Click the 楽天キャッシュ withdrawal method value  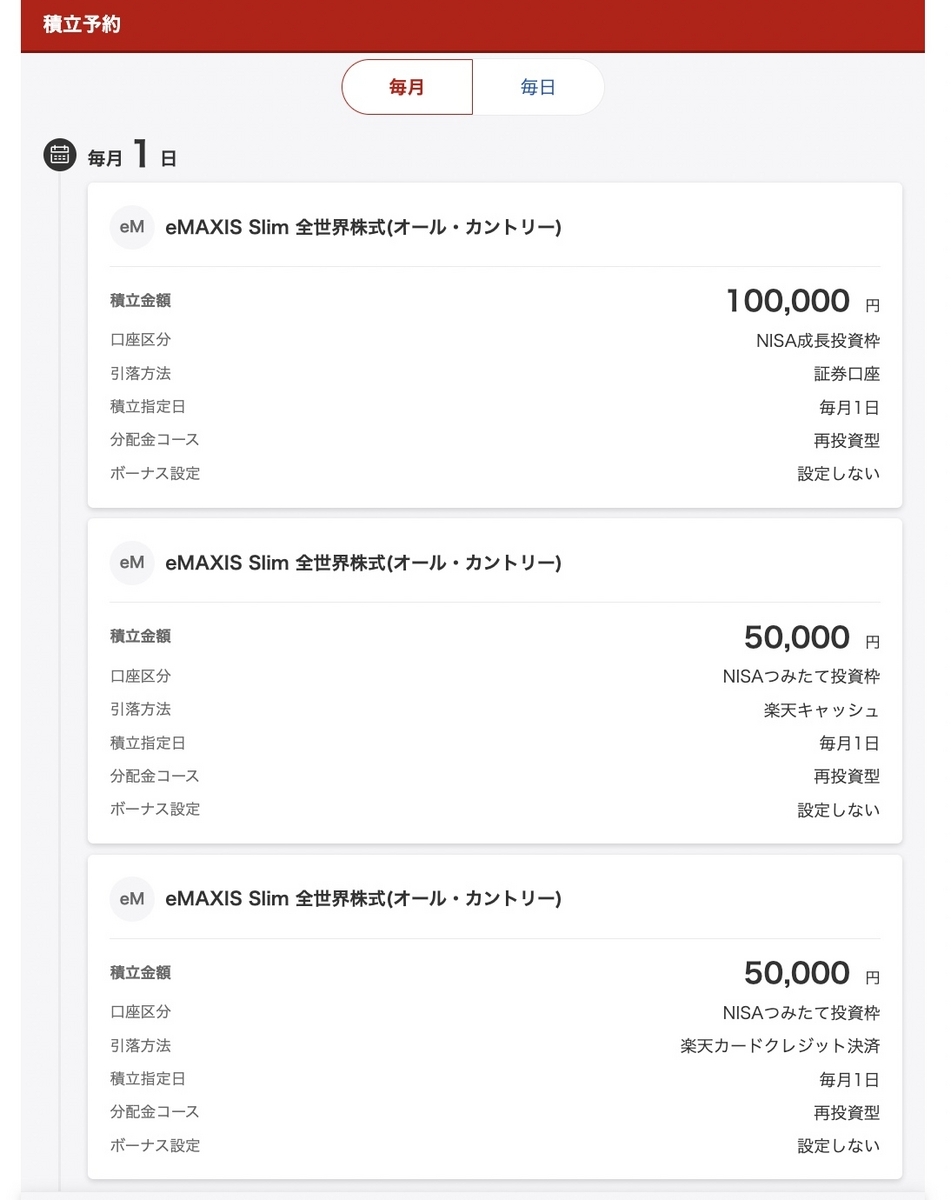[x=822, y=710]
